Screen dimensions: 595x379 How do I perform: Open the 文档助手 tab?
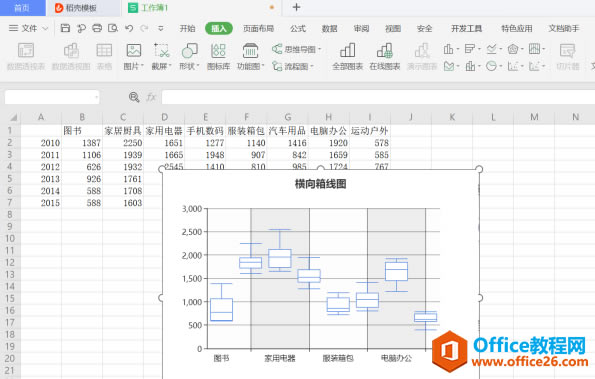coord(564,28)
